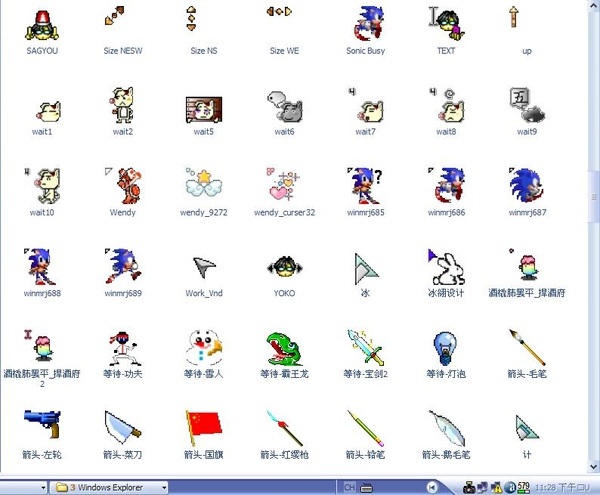This screenshot has width=600, height=495.
Task: Select the 箭头-左轮 revolver cursor
Action: click(x=42, y=424)
